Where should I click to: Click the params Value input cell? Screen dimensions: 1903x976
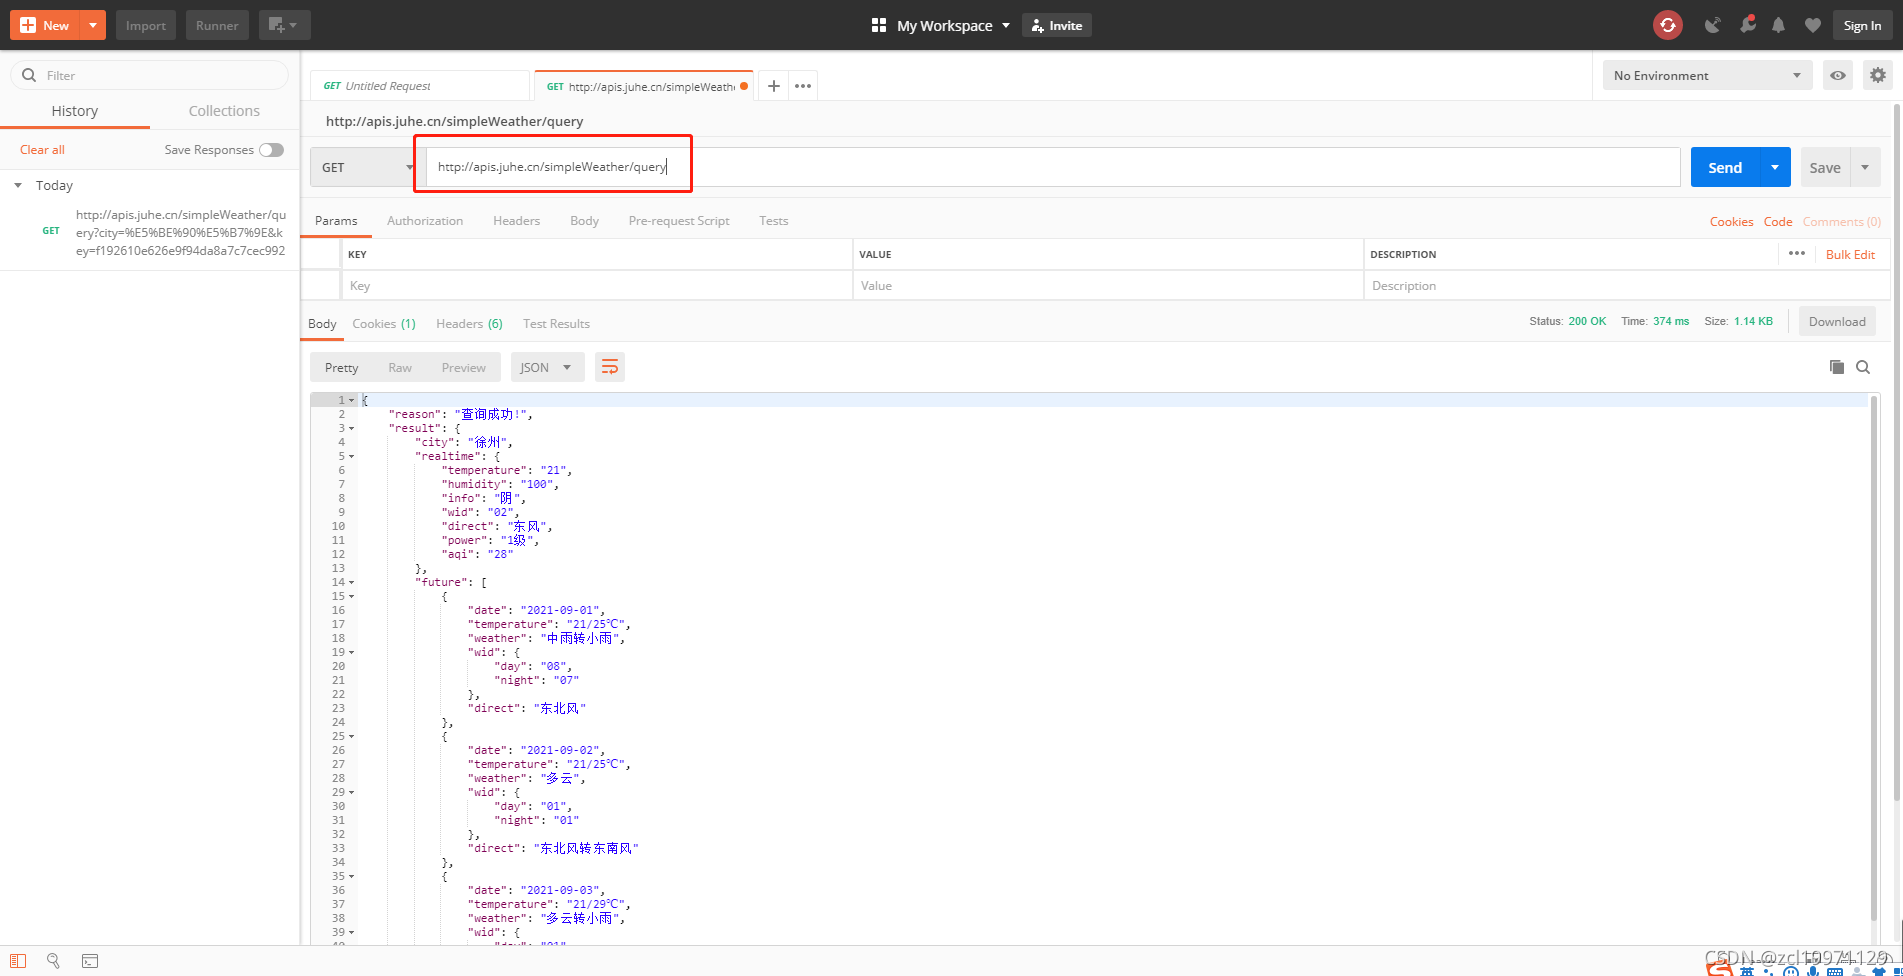point(1108,285)
